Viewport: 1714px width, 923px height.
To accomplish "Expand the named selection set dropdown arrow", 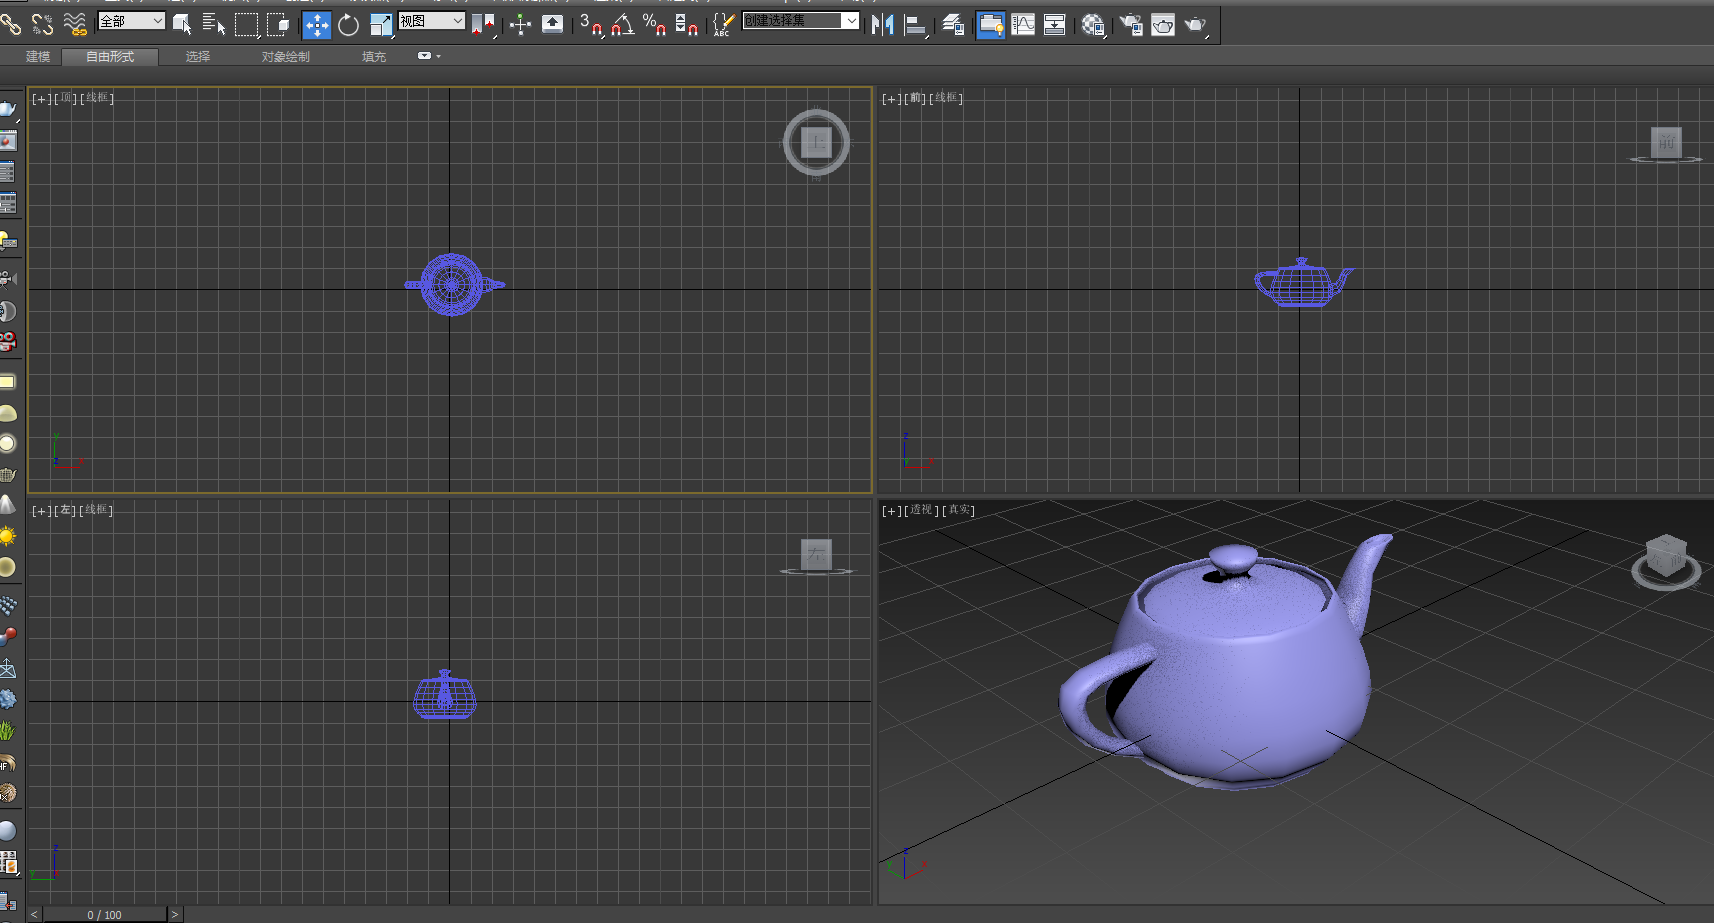I will [x=851, y=20].
